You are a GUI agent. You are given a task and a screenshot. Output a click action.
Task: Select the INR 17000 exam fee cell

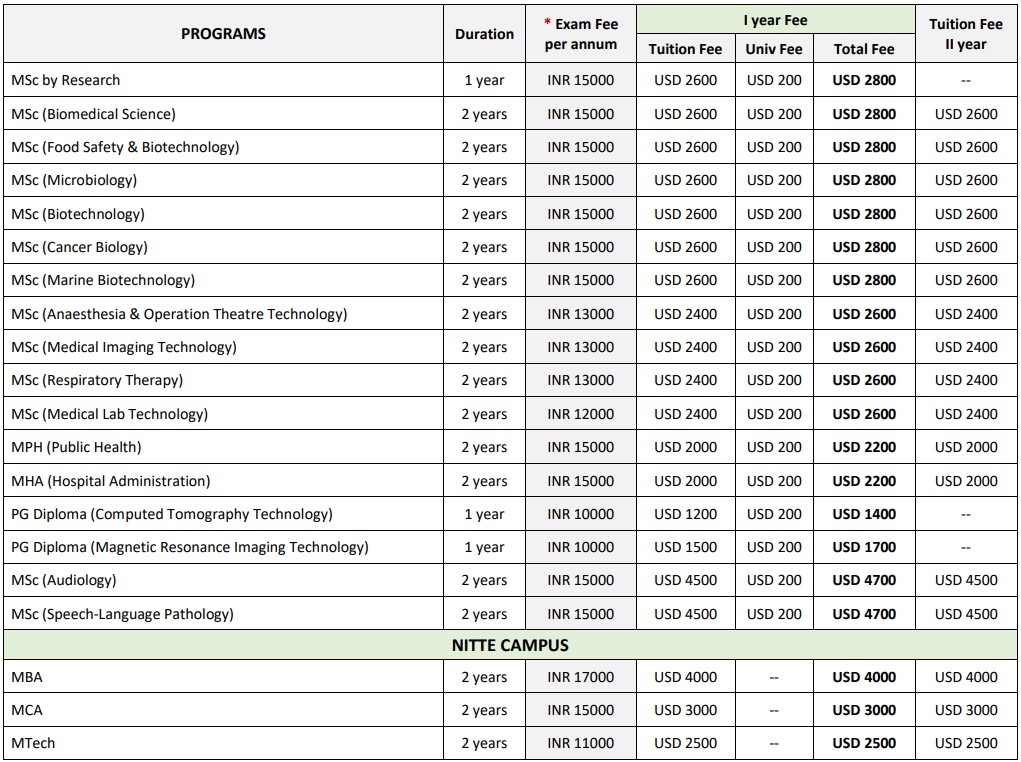pos(581,677)
